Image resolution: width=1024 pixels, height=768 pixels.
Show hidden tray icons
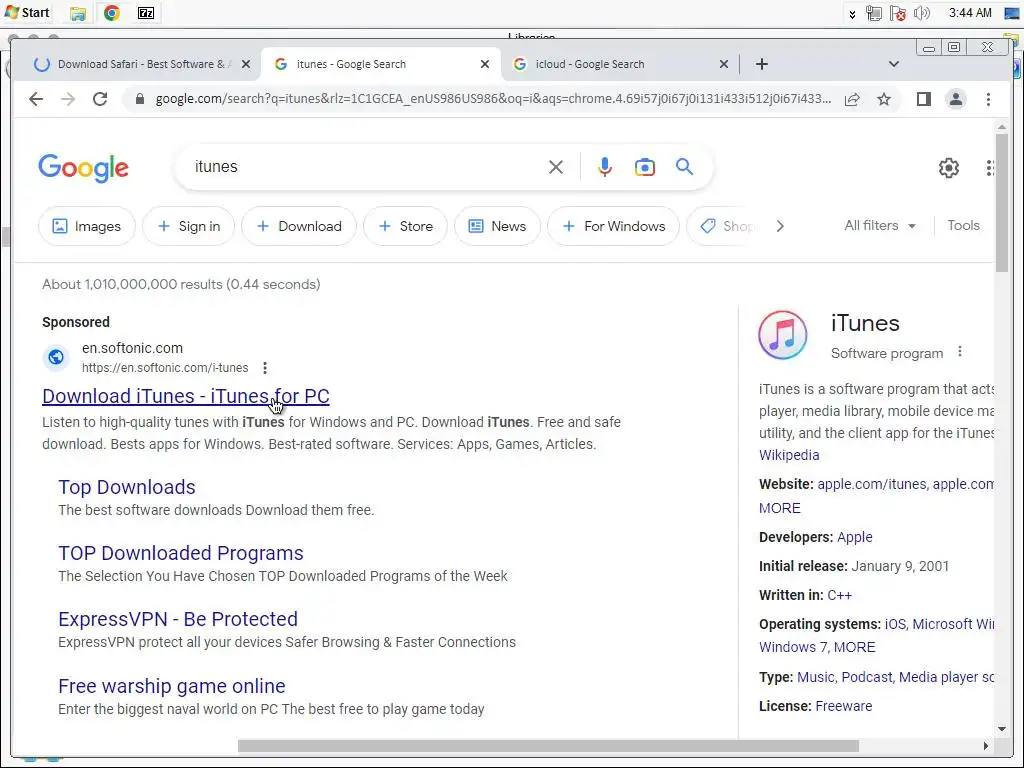(852, 14)
